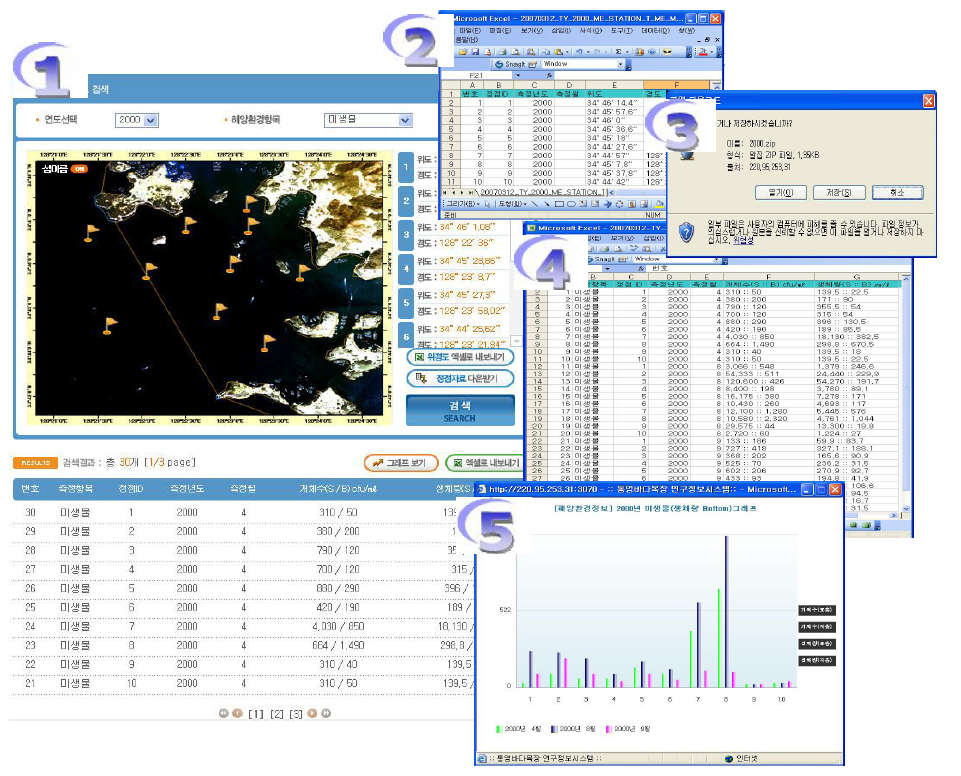Open the 도형(U) AutoShapes dropdown
This screenshot has height=776, width=961.
pyautogui.click(x=513, y=204)
